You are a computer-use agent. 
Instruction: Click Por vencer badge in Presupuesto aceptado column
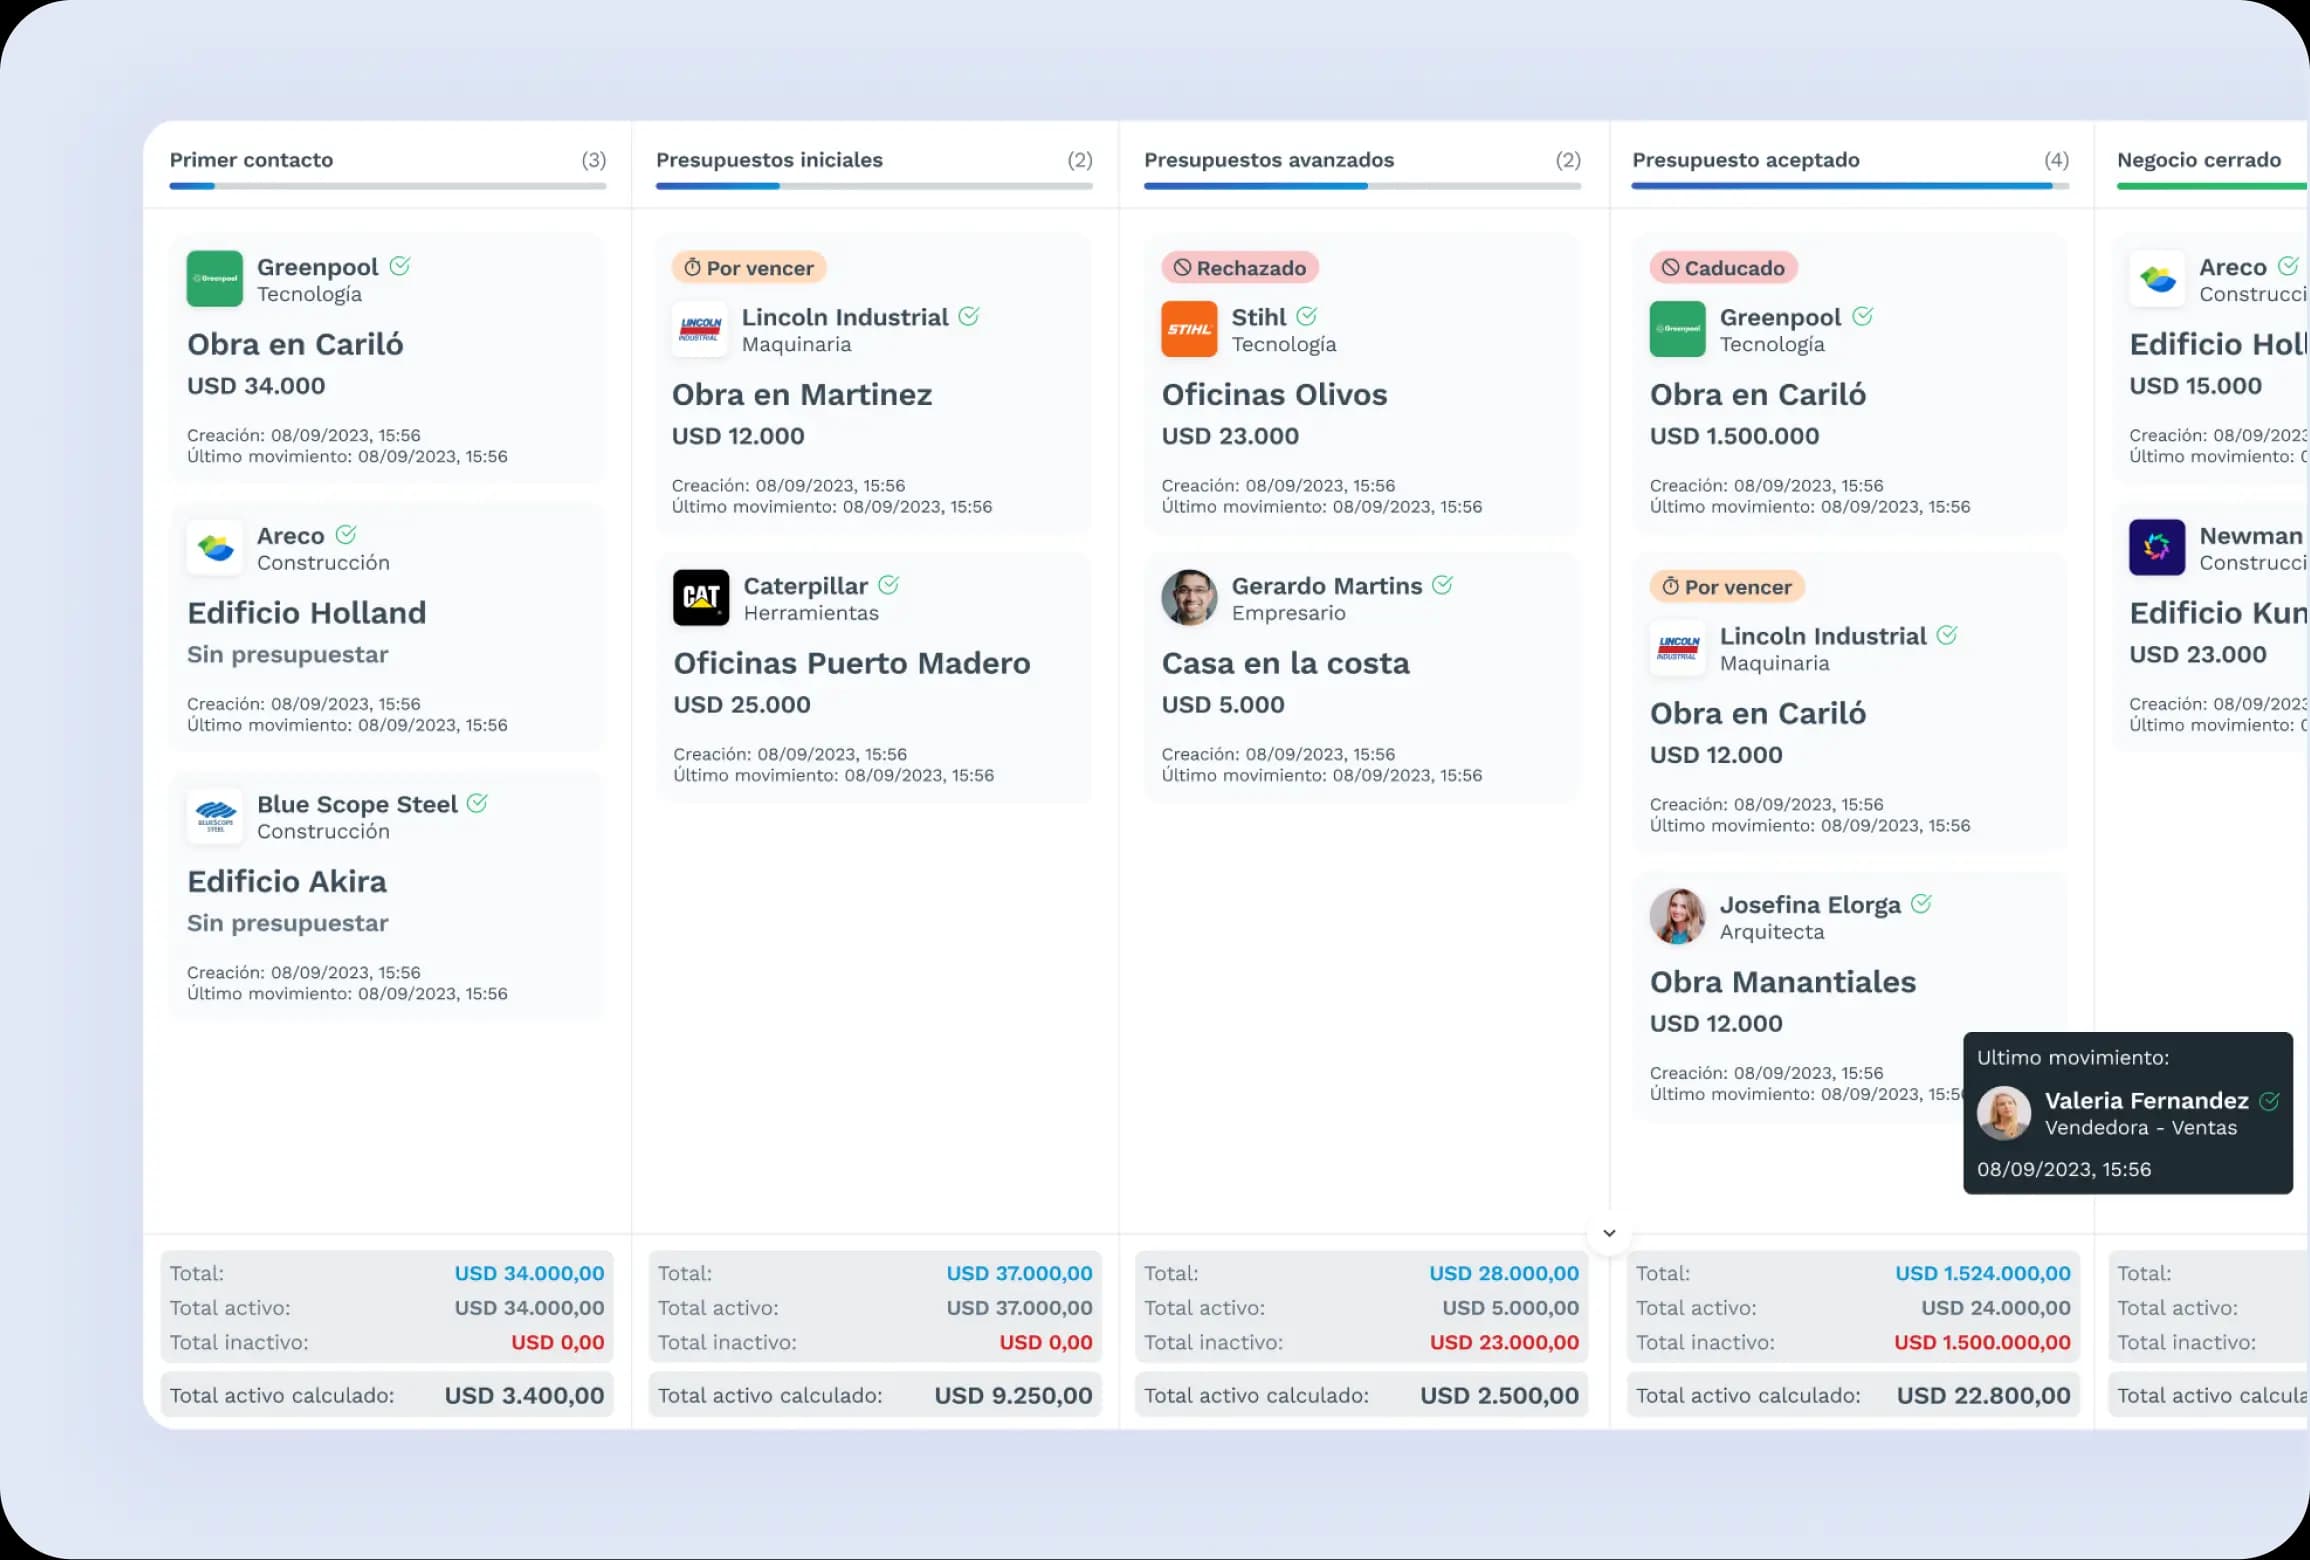click(1727, 587)
